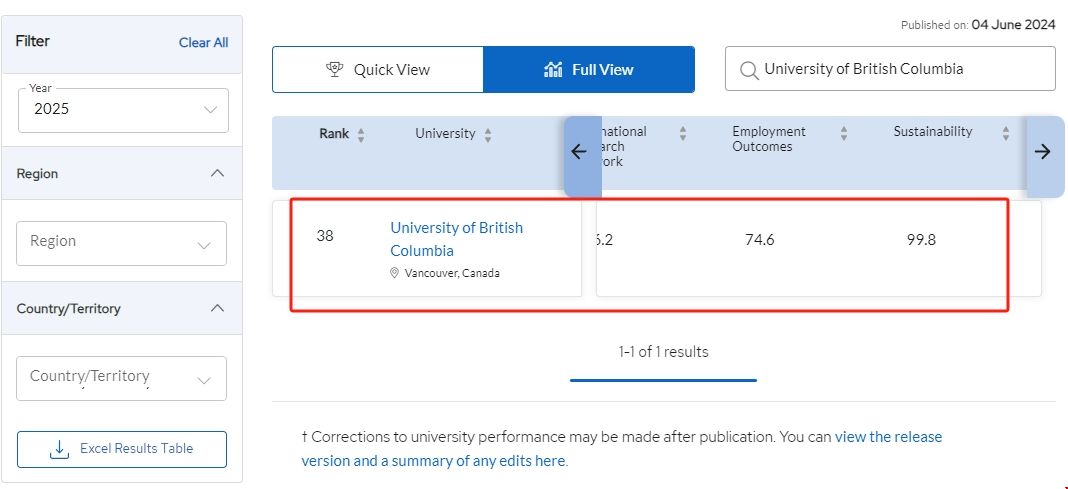
Task: Open the Country/Territory dropdown field
Action: [121, 378]
